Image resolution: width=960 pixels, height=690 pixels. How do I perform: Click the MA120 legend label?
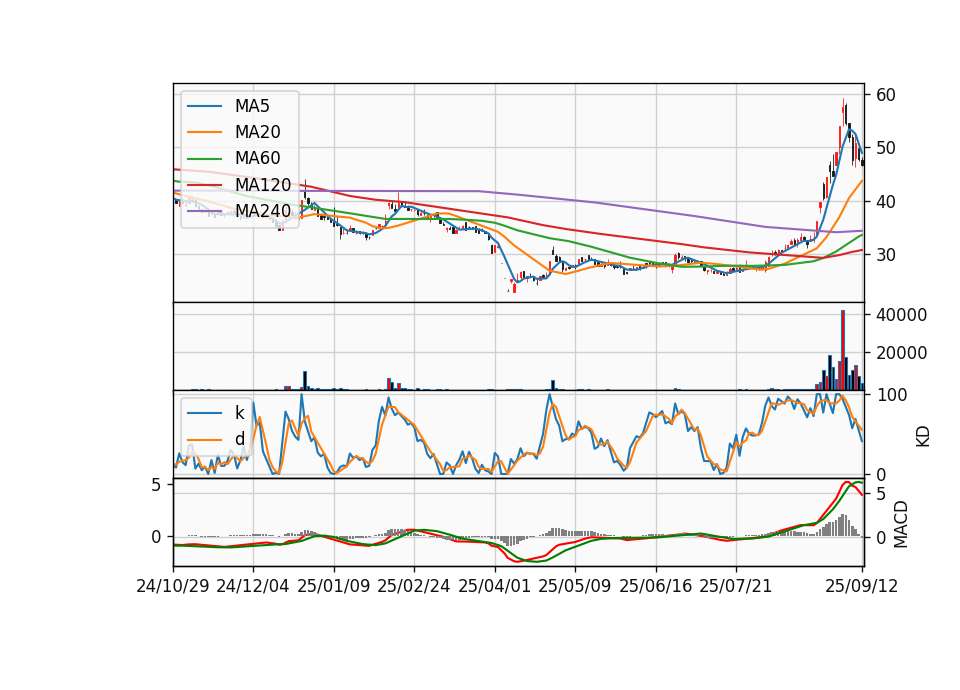point(263,185)
